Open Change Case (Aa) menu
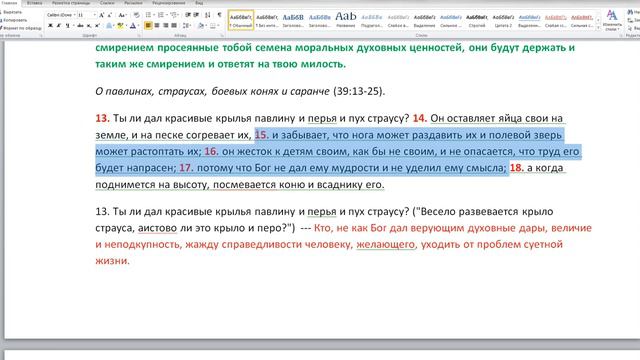The width and height of the screenshot is (640, 360). click(x=122, y=15)
